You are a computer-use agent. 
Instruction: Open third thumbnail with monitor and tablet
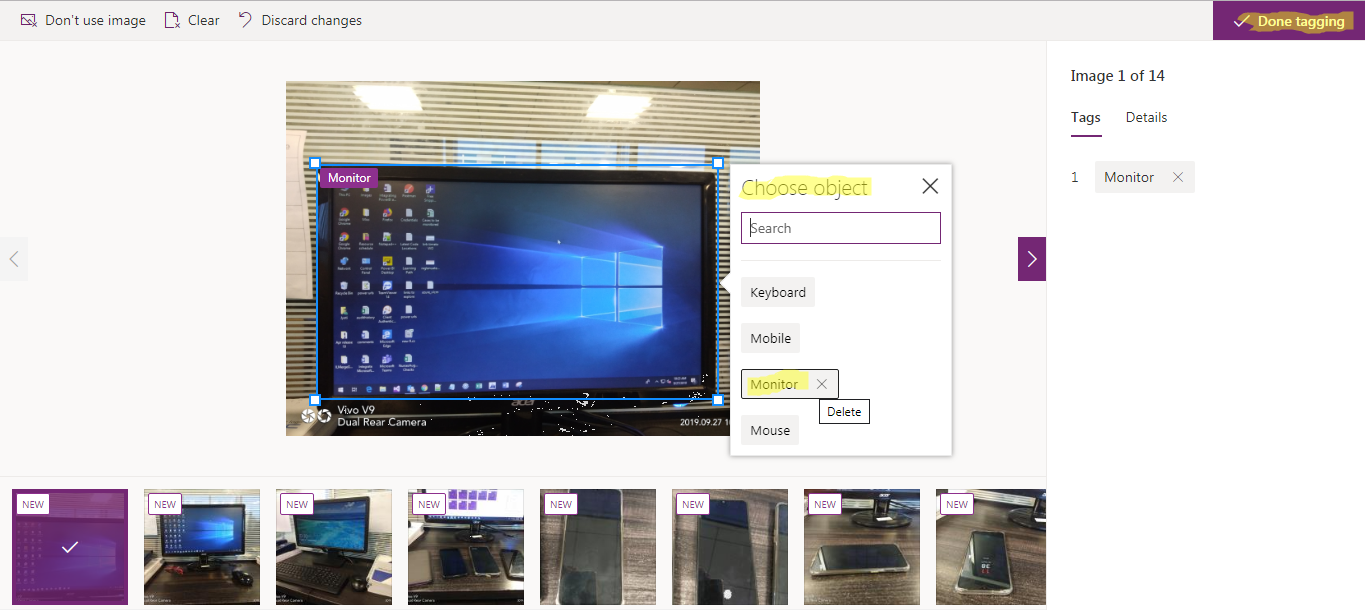[334, 547]
